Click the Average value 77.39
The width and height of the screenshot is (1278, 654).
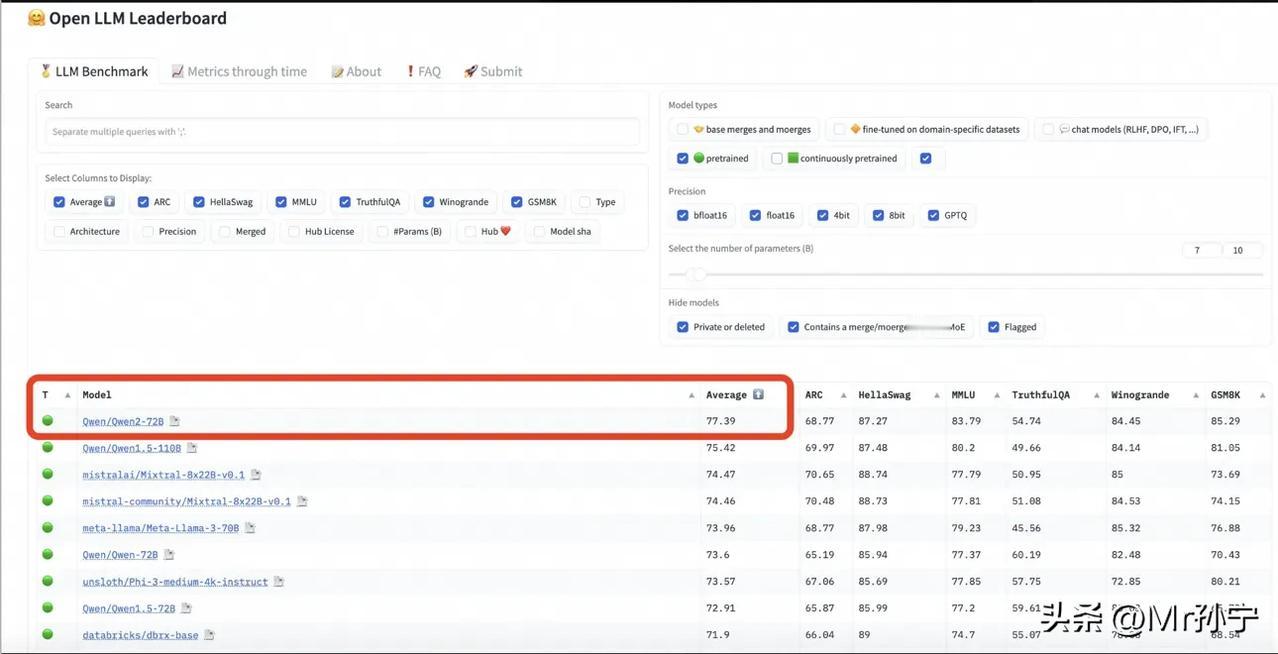click(721, 422)
